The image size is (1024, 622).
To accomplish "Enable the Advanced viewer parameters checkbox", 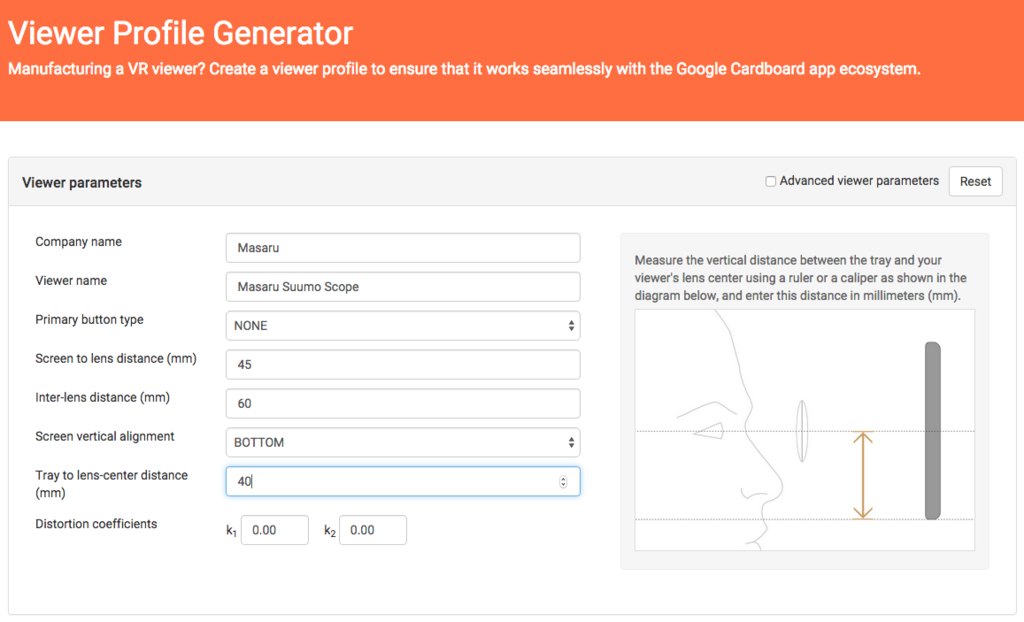I will click(771, 181).
